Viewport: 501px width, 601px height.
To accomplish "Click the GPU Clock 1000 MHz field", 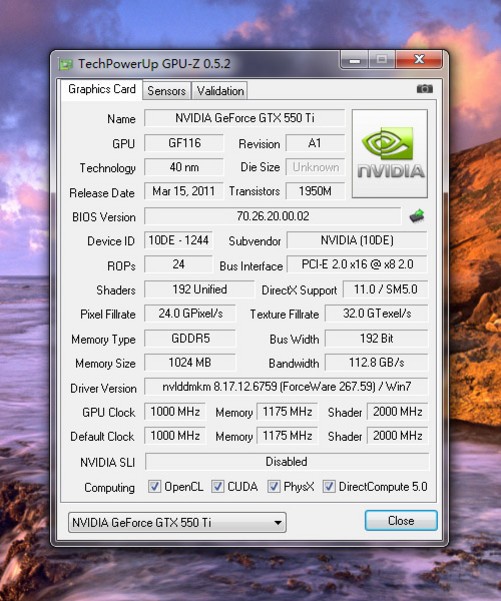I will 175,412.
